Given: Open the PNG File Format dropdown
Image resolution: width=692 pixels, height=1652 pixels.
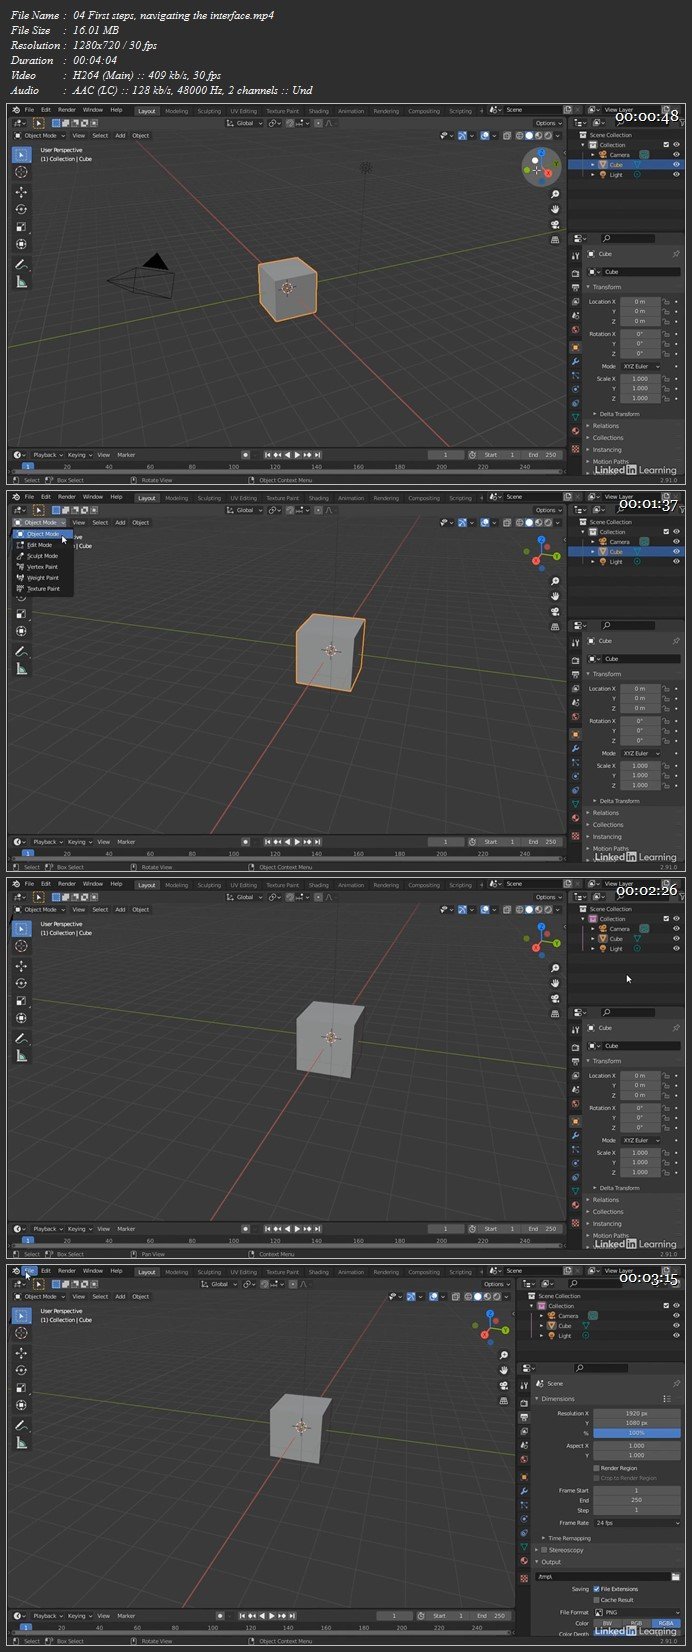Looking at the screenshot, I should (x=635, y=1612).
